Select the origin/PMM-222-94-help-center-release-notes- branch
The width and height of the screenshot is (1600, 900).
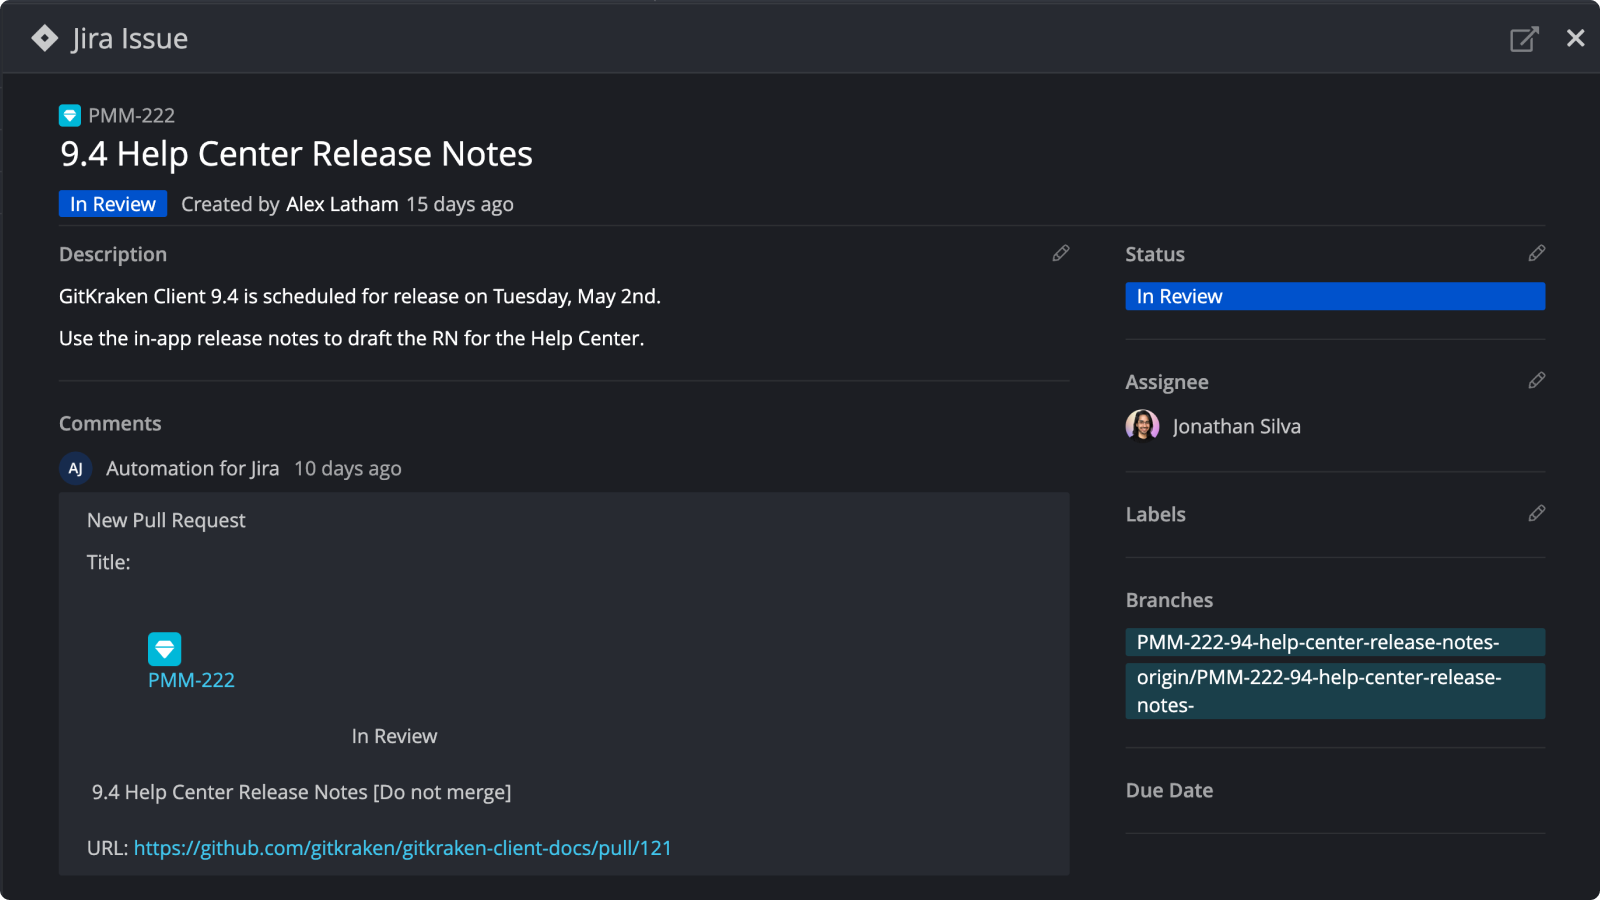tap(1335, 691)
